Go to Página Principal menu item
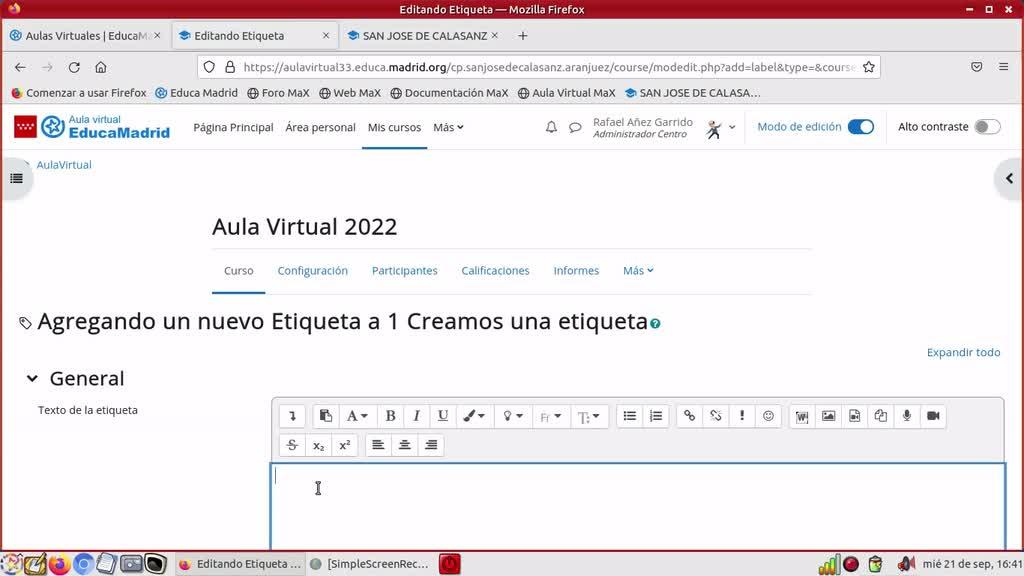Screen dimensions: 1024x576 [233, 127]
